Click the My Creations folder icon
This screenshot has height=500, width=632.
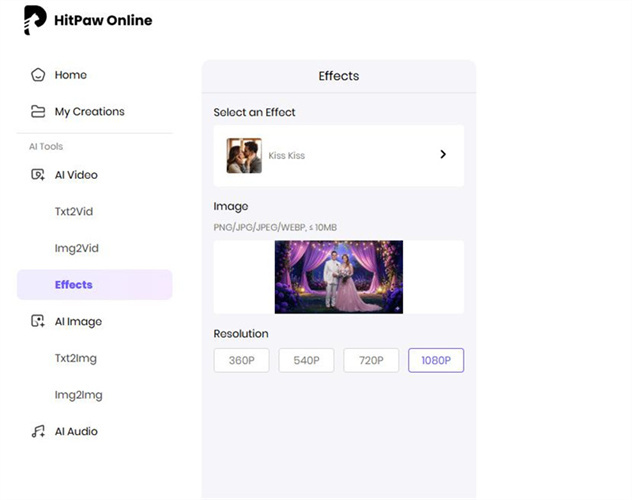click(x=38, y=112)
